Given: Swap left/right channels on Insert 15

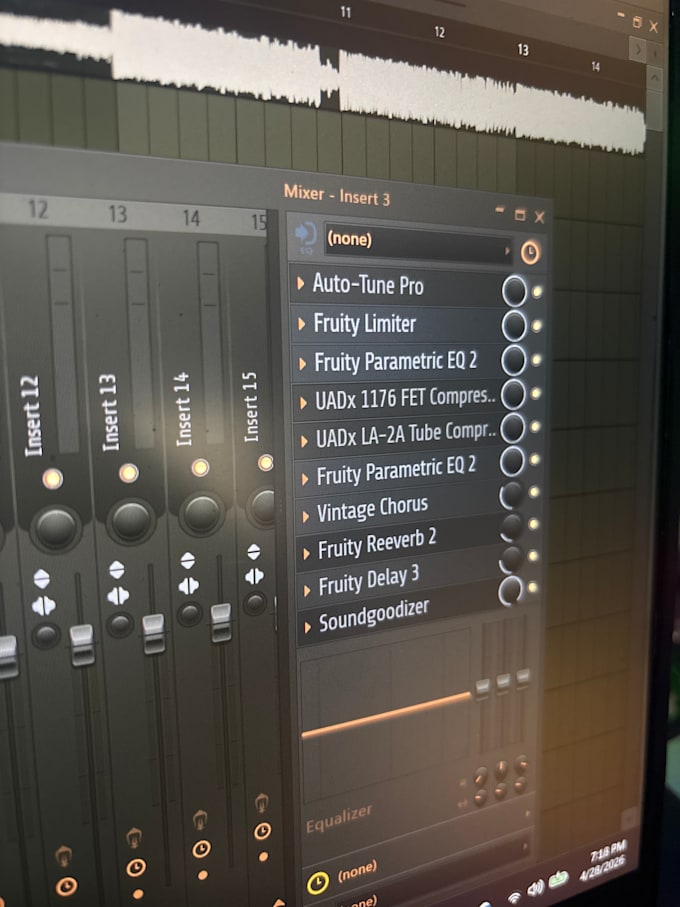Looking at the screenshot, I should click(x=254, y=576).
